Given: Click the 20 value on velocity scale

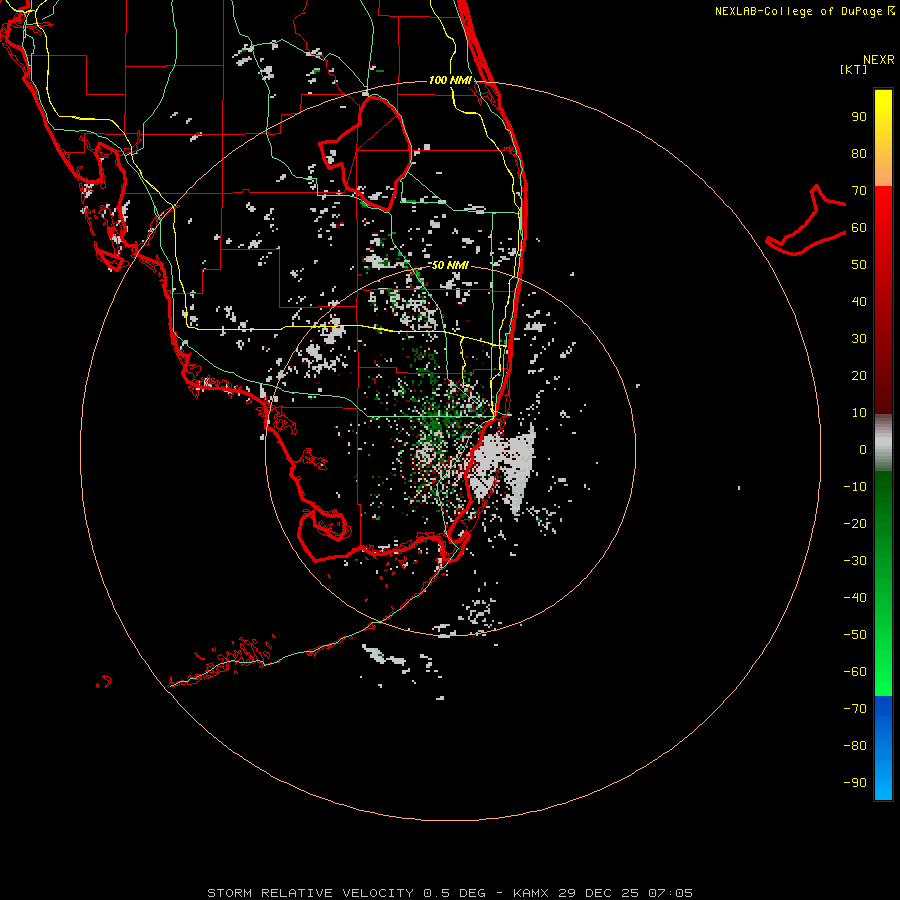Looking at the screenshot, I should [859, 376].
